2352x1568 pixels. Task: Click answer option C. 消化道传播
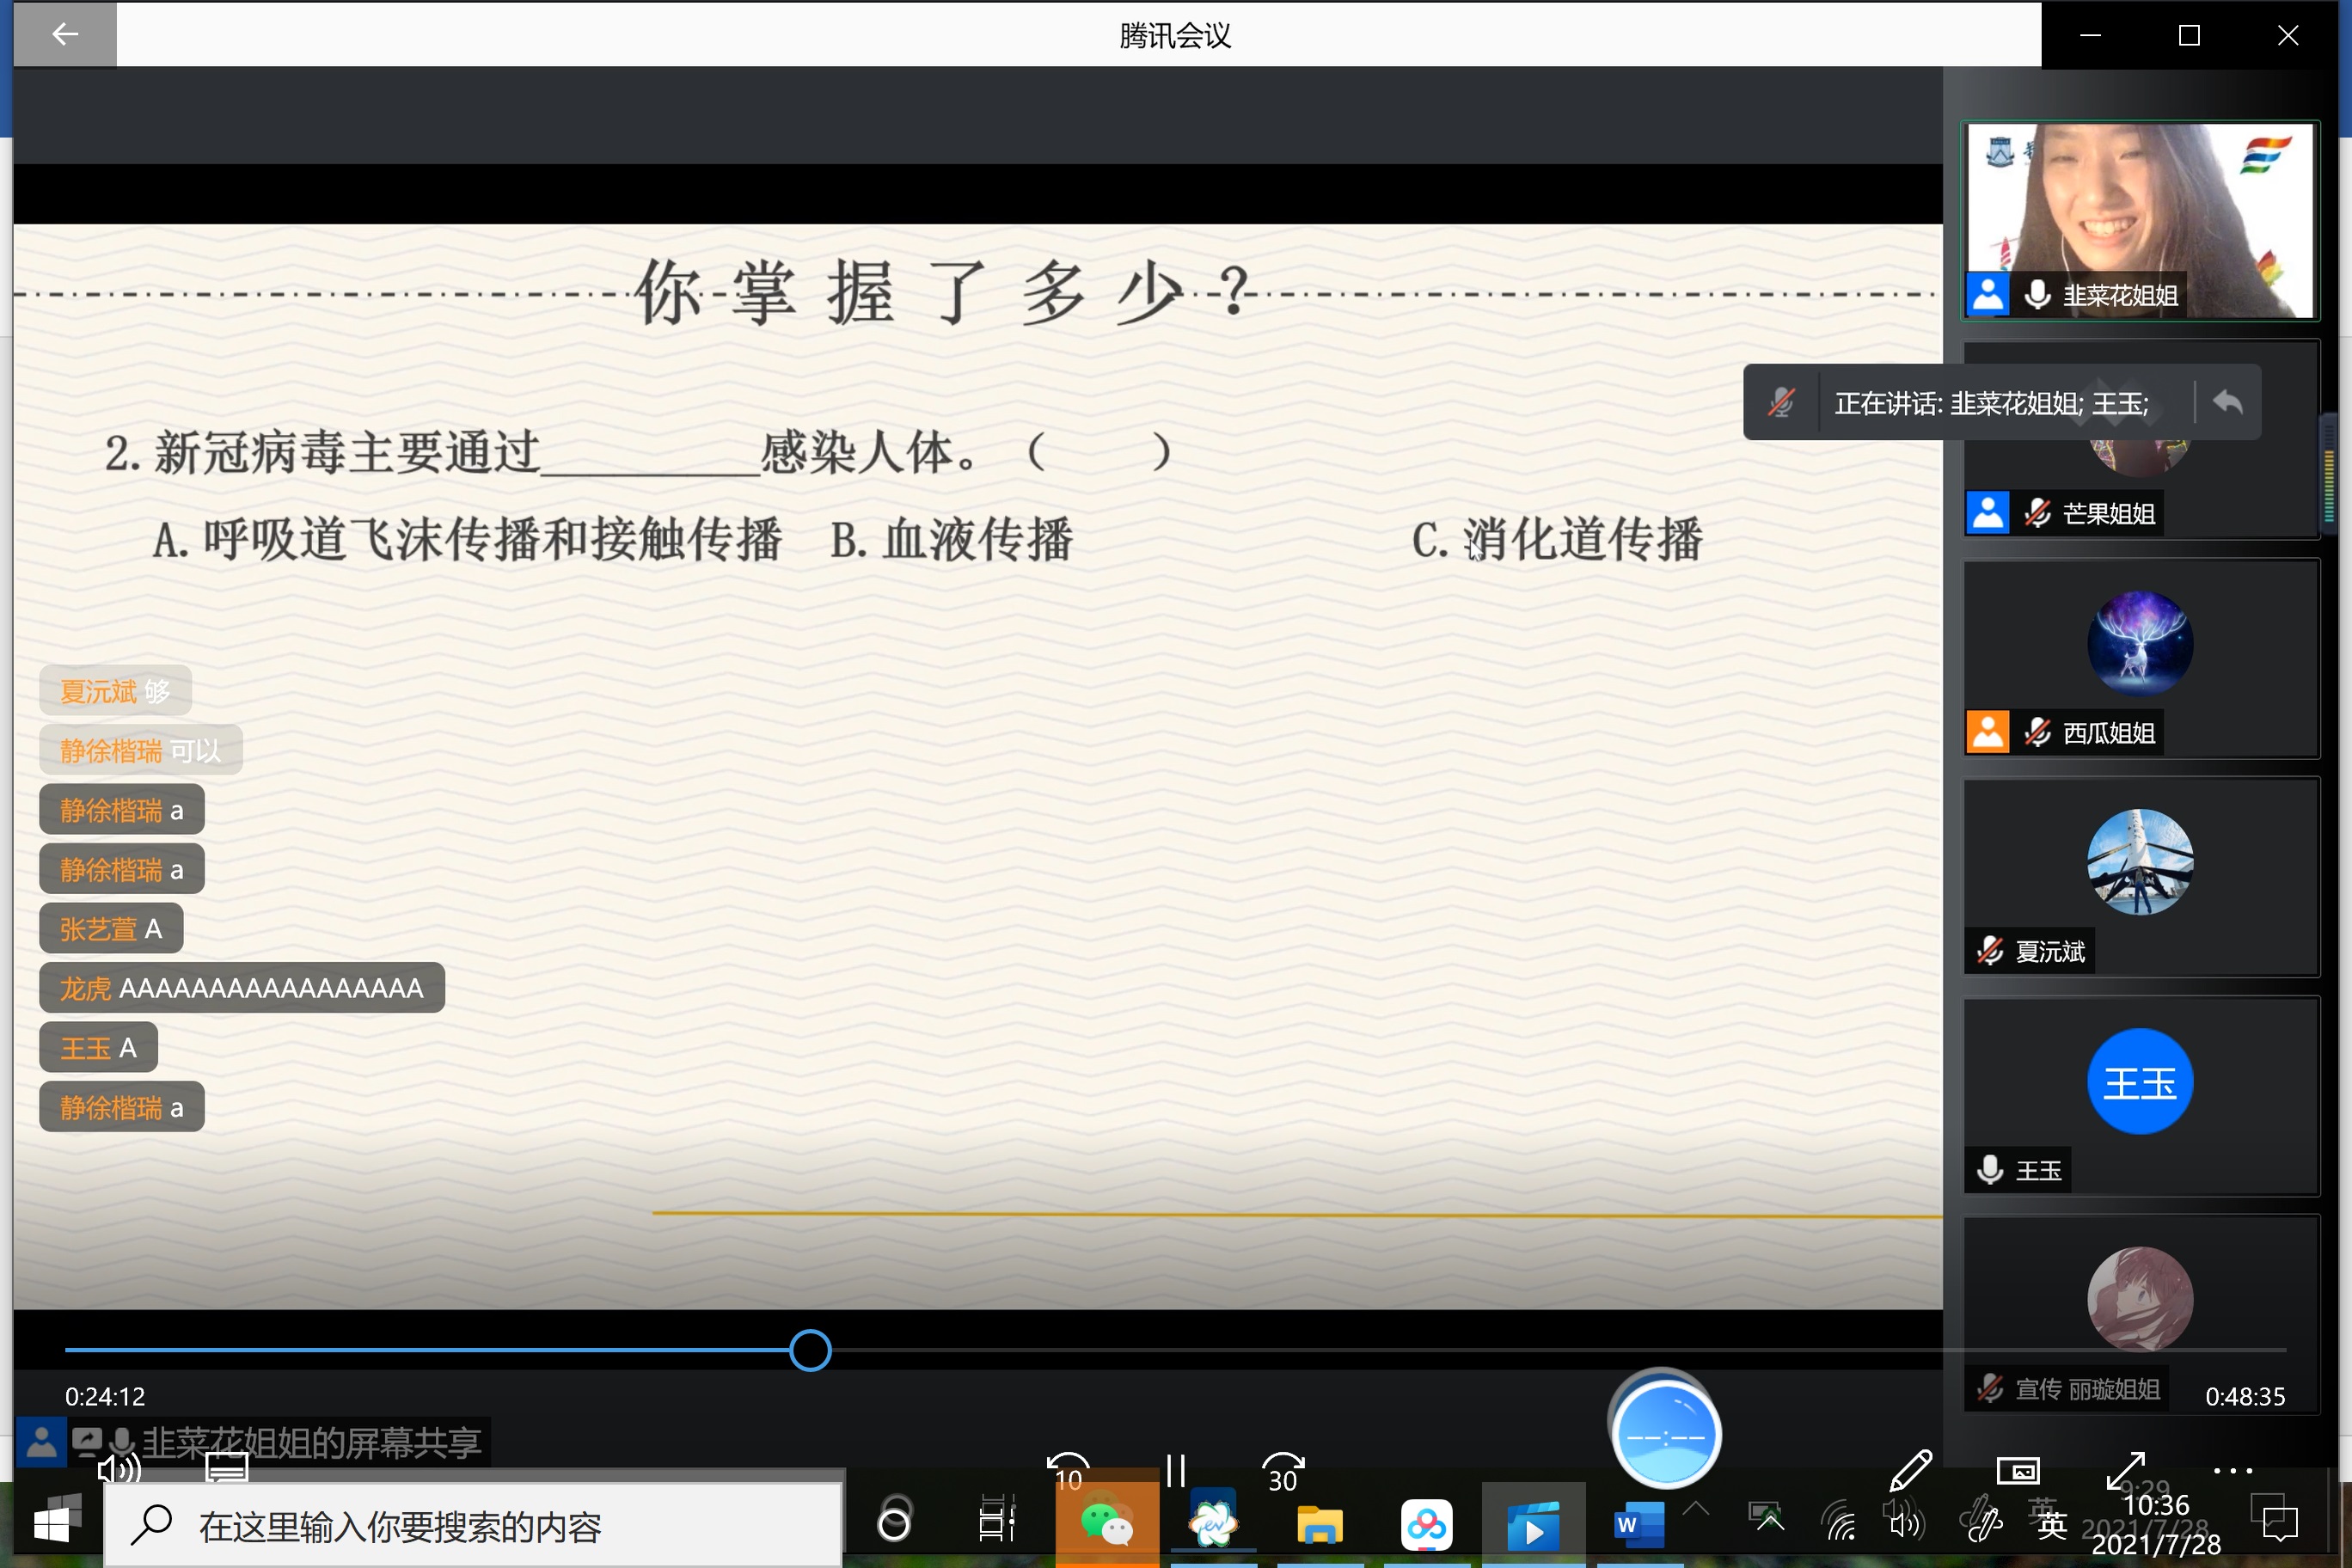coord(1557,540)
